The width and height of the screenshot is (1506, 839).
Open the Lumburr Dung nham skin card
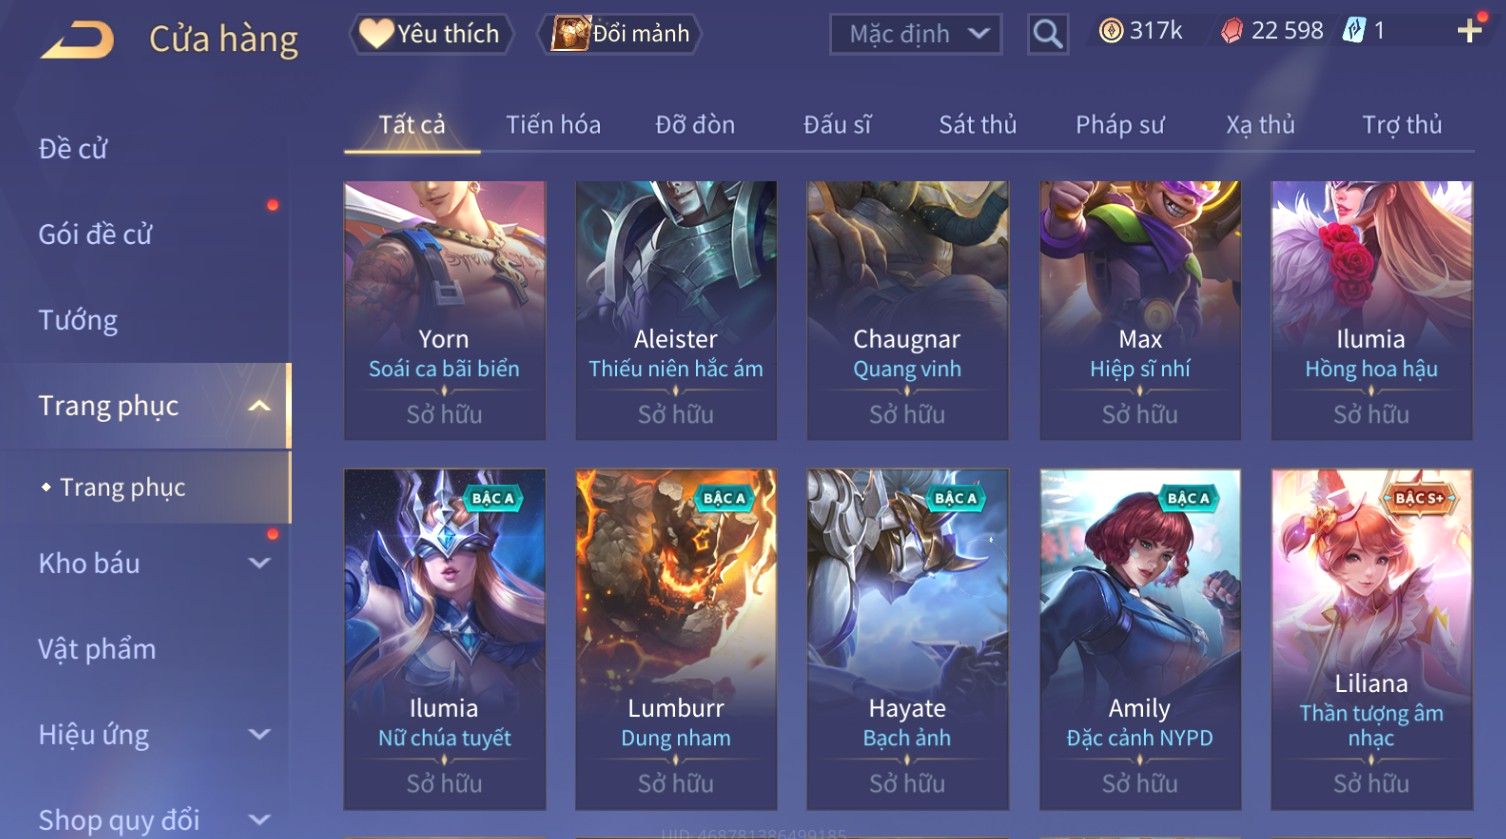676,640
